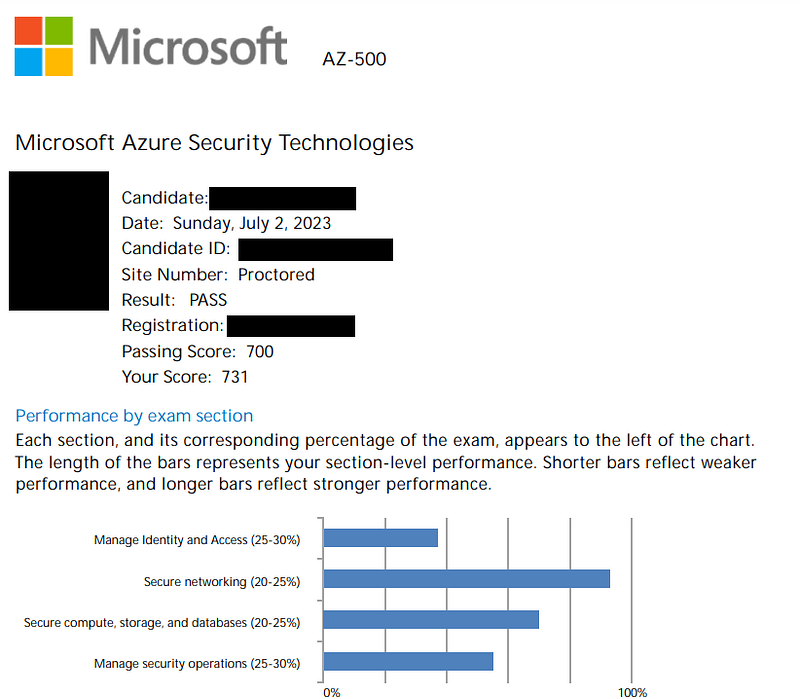Click Your Score 731 value
800x699 pixels.
[x=235, y=377]
